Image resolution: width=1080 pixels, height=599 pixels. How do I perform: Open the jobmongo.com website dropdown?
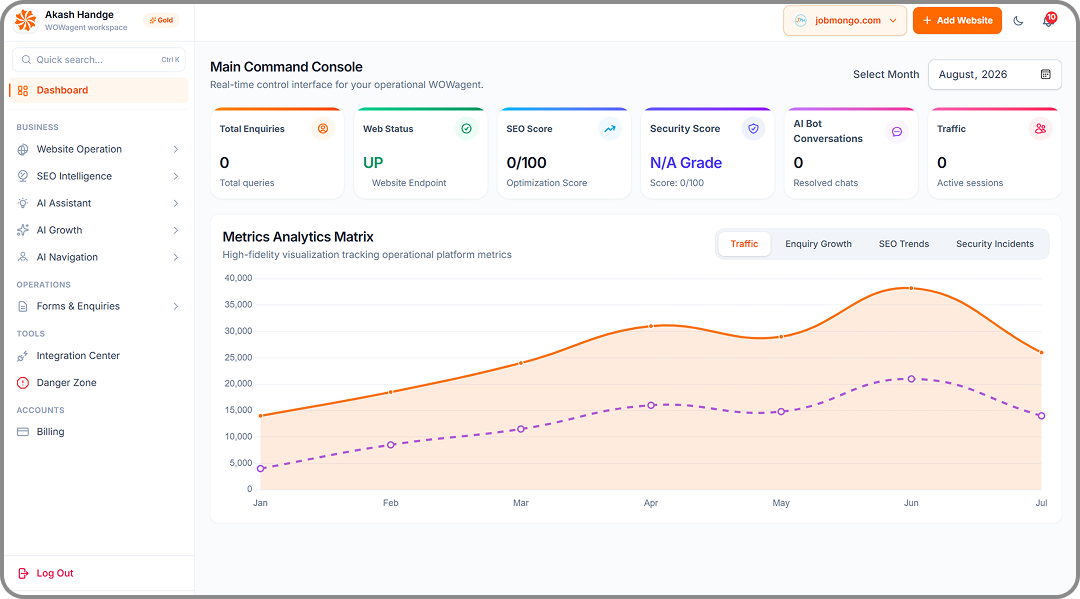pyautogui.click(x=844, y=21)
